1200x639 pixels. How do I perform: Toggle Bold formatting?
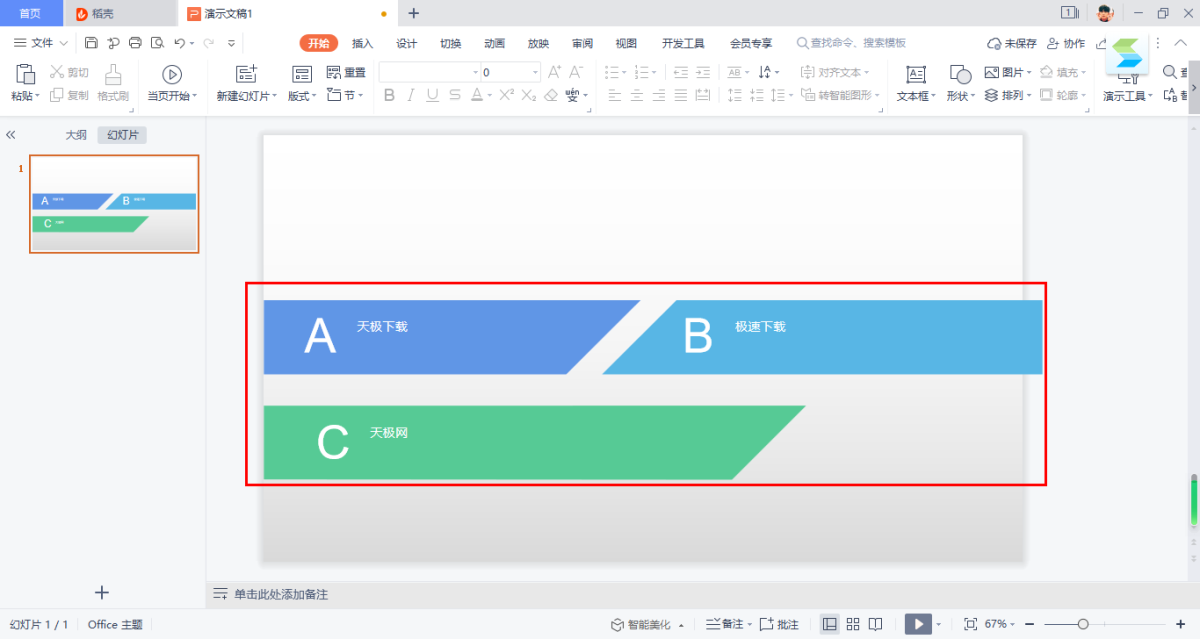click(389, 95)
